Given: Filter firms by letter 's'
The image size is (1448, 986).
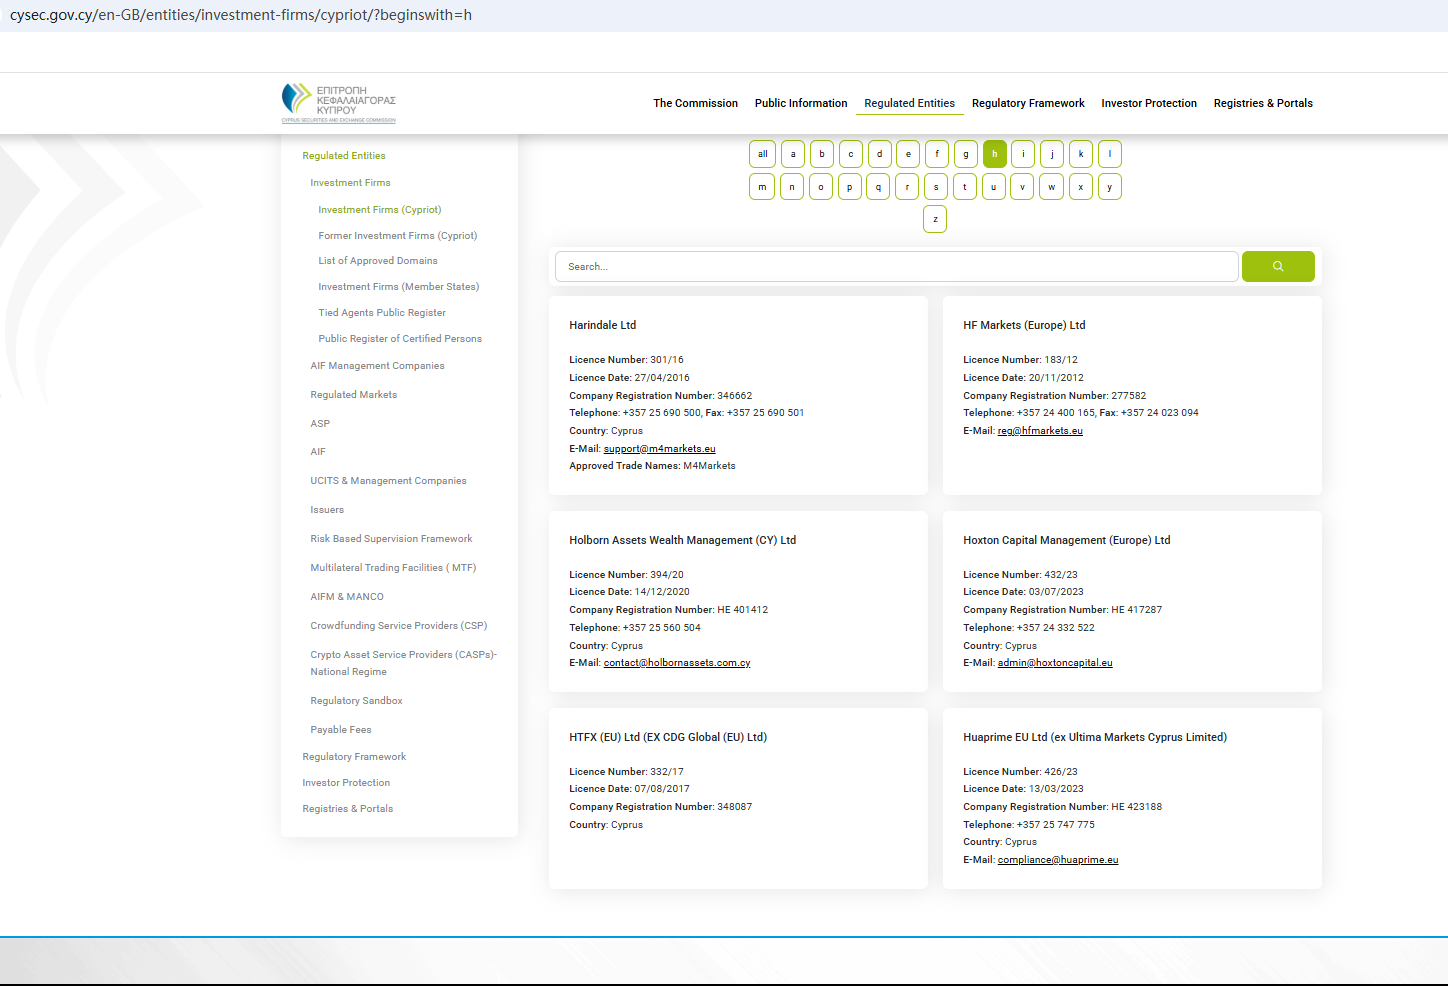Looking at the screenshot, I should [936, 187].
